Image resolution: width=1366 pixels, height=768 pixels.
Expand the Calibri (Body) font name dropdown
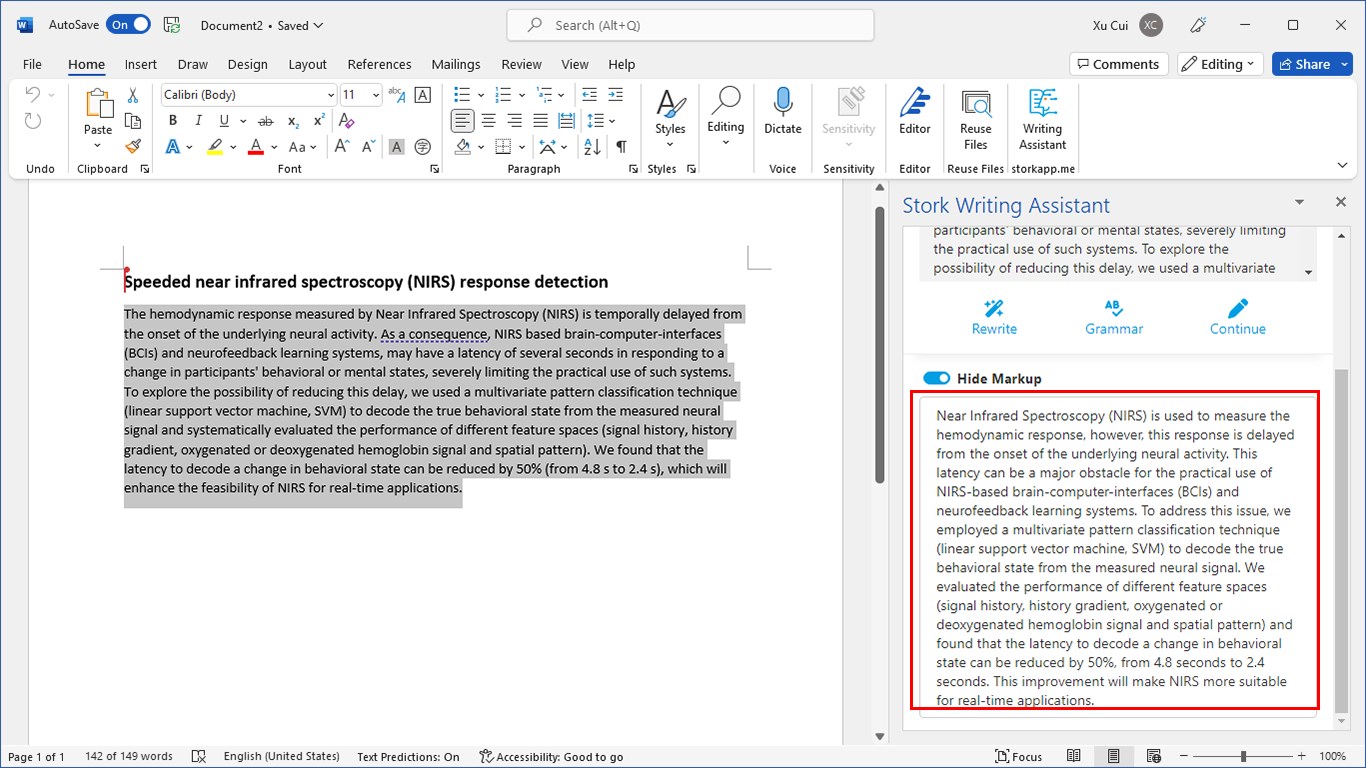[330, 95]
